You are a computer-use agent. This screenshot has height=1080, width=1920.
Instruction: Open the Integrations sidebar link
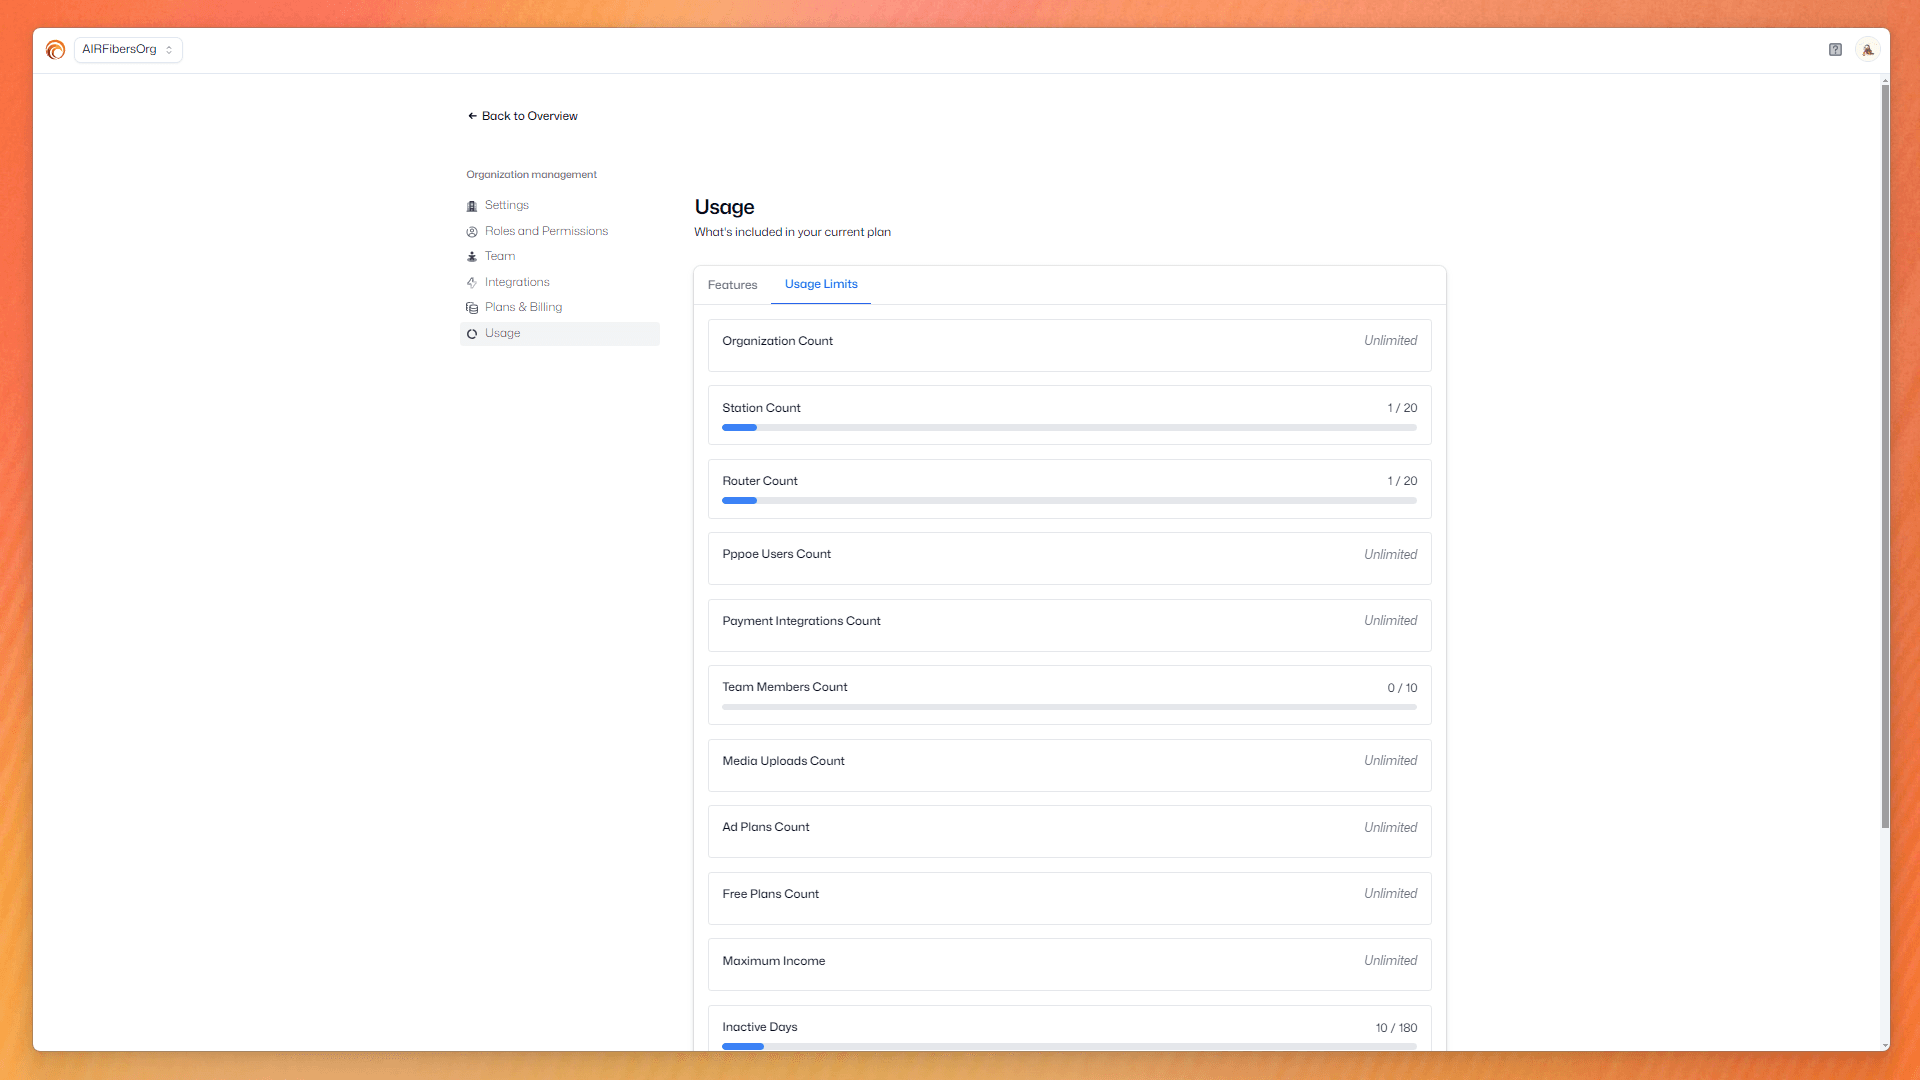pos(517,282)
